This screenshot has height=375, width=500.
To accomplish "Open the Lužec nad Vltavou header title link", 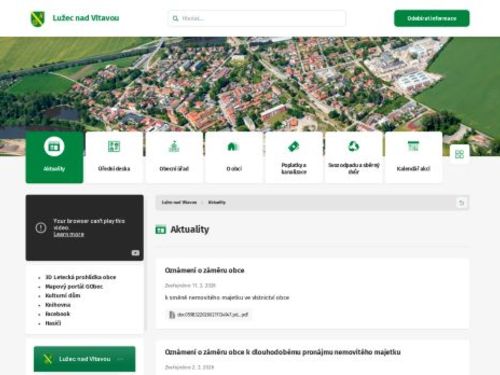I will point(86,18).
